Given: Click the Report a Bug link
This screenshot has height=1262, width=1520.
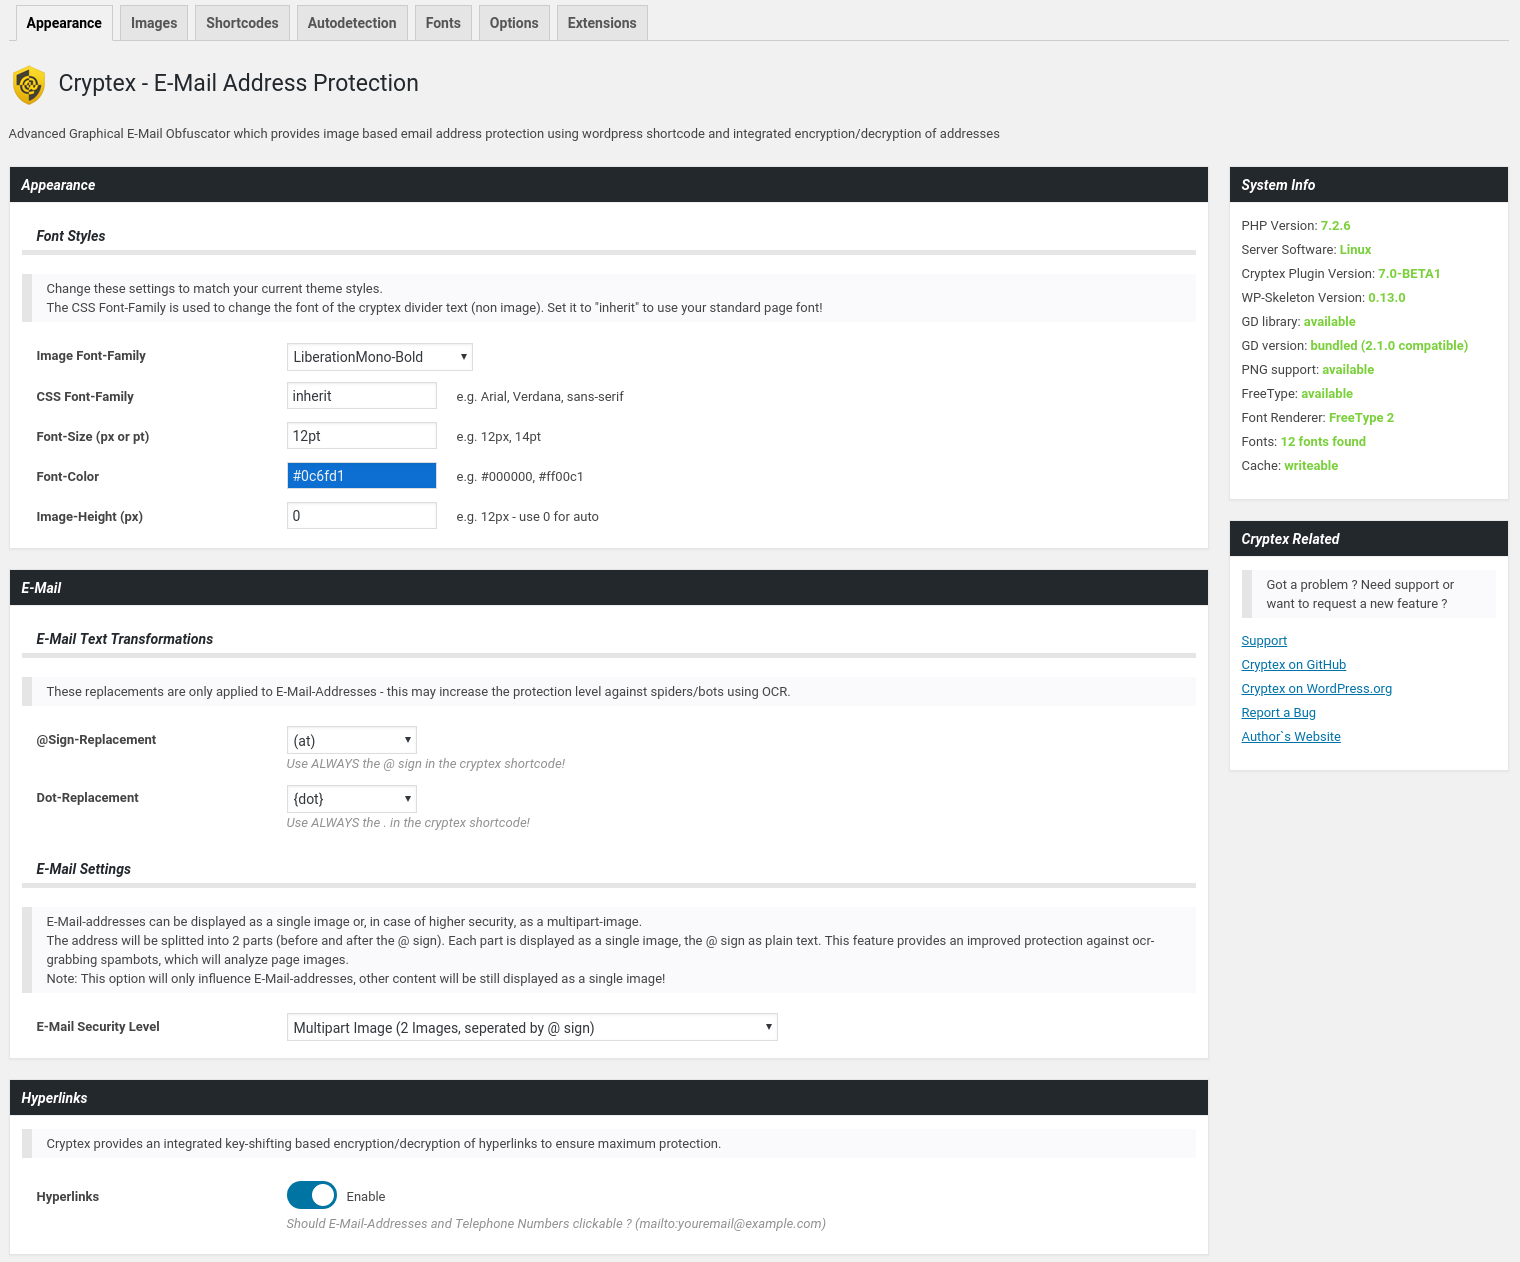Looking at the screenshot, I should (x=1279, y=713).
